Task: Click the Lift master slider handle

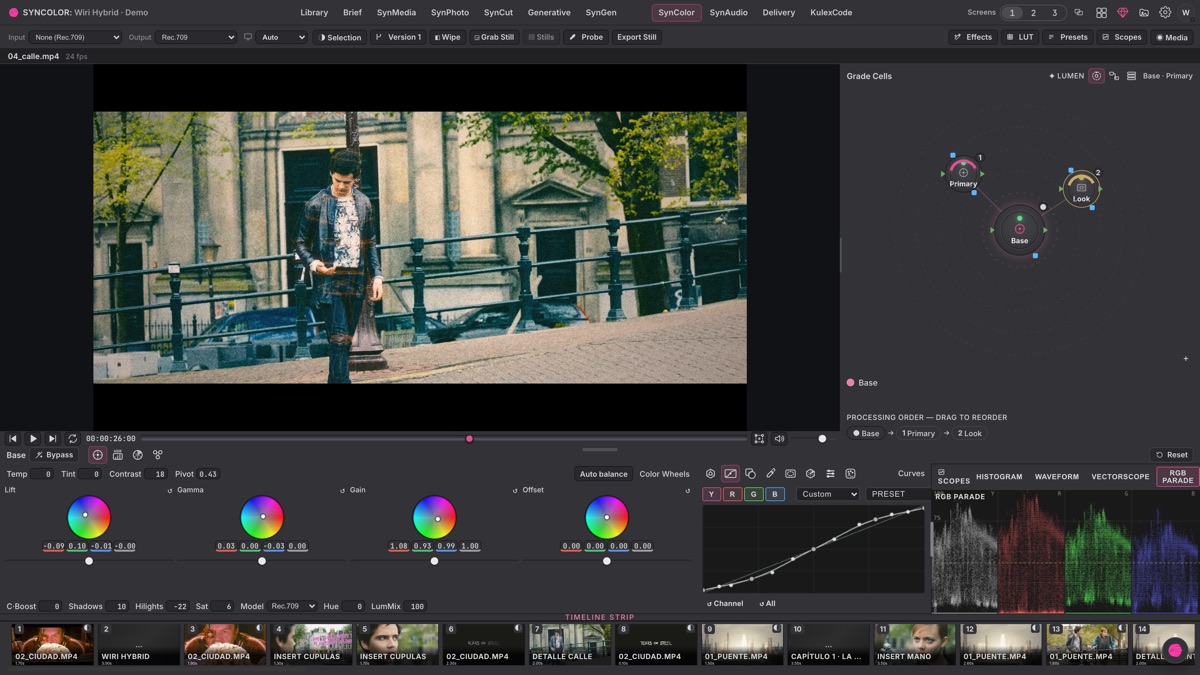Action: pos(89,561)
